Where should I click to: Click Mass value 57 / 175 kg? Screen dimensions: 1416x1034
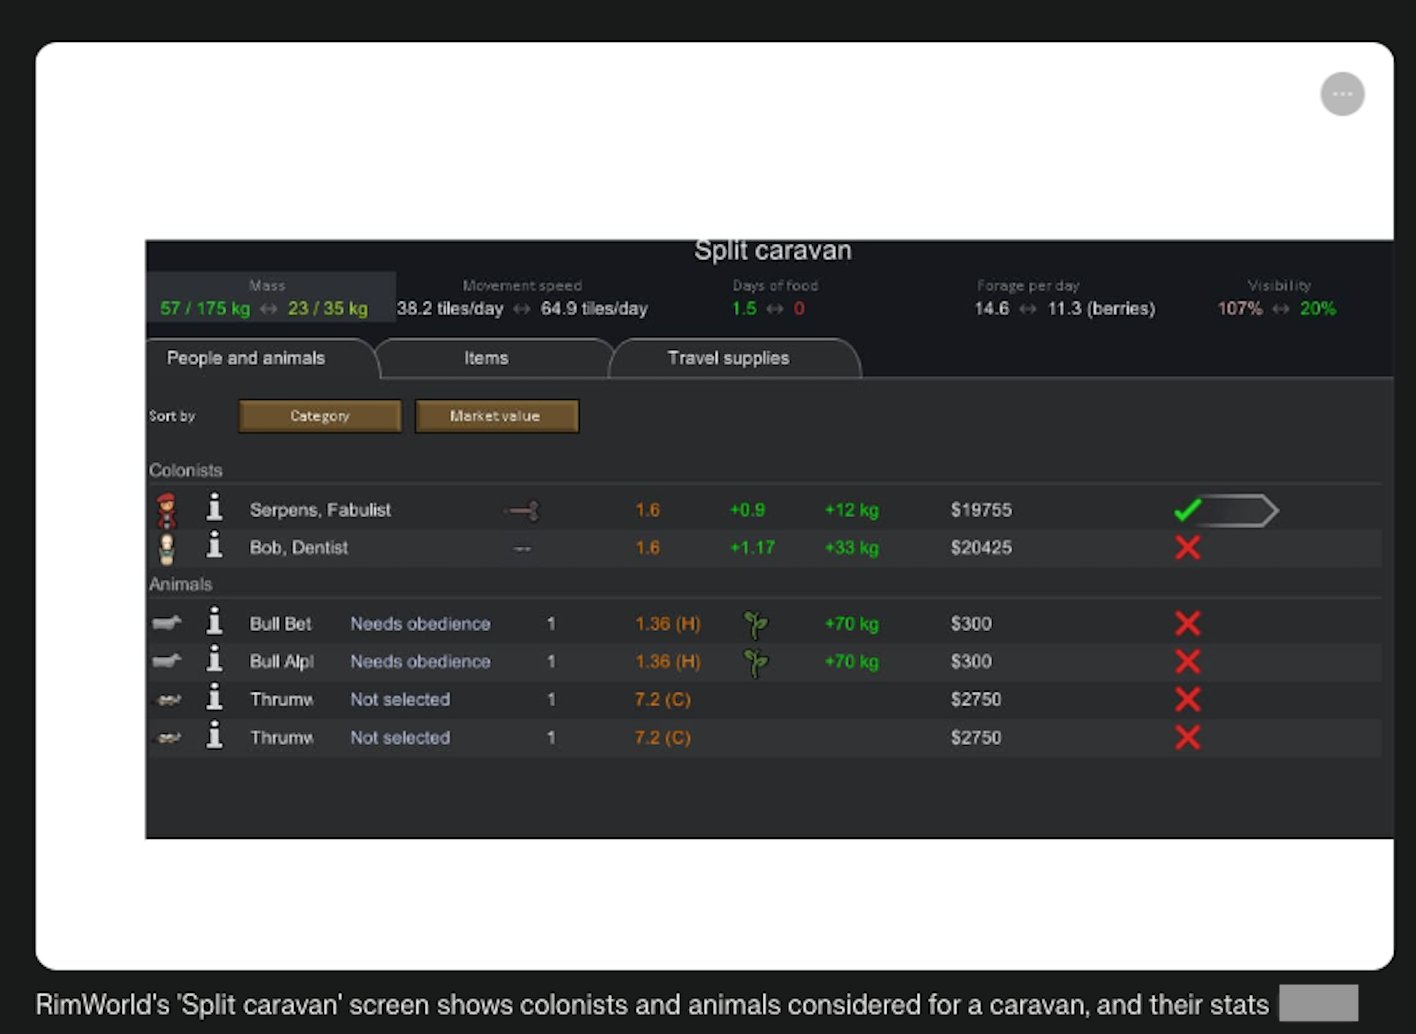(205, 308)
